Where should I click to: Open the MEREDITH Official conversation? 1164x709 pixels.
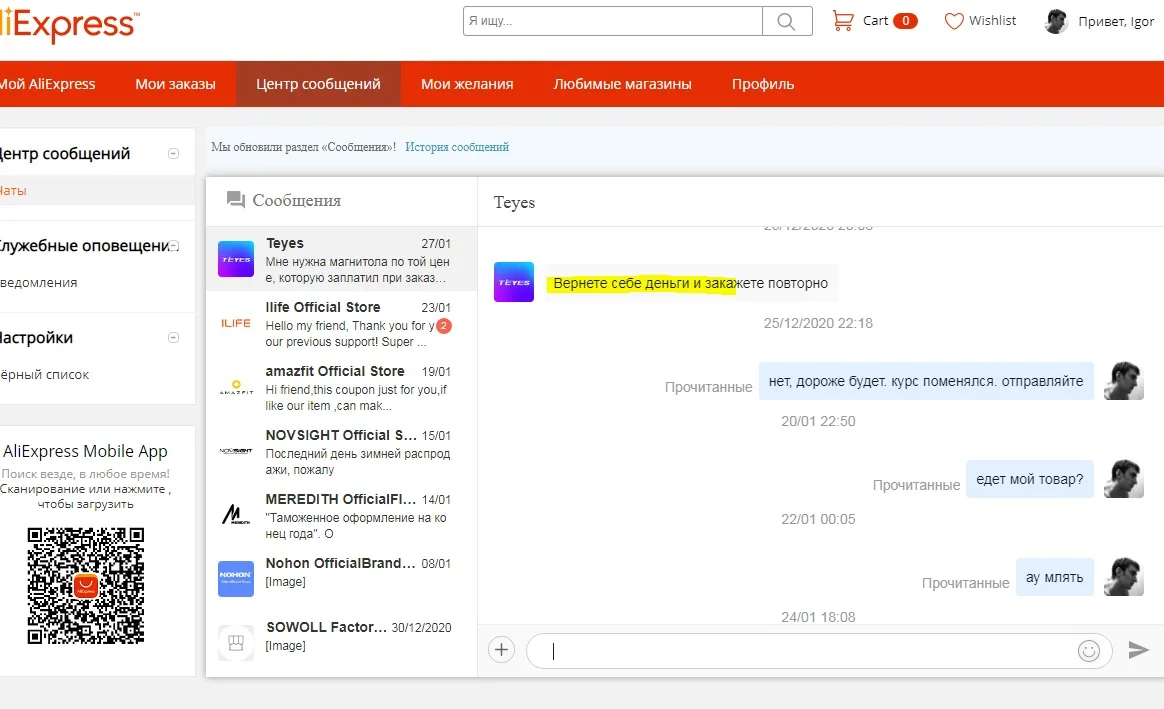(x=341, y=514)
